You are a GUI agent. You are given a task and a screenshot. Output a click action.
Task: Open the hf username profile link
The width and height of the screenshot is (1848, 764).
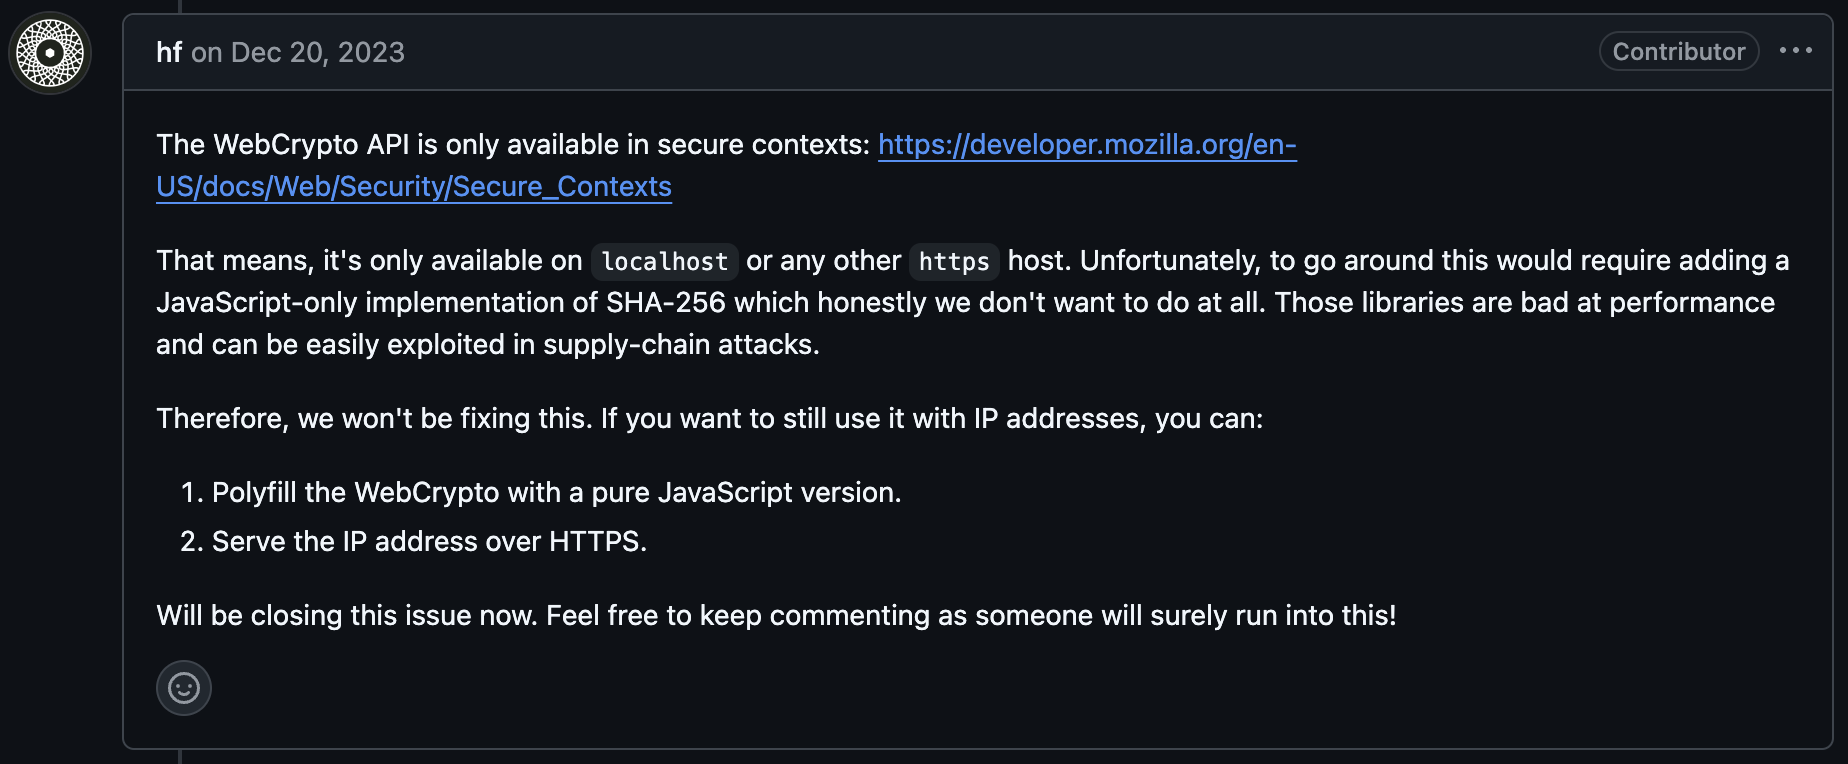coord(169,52)
